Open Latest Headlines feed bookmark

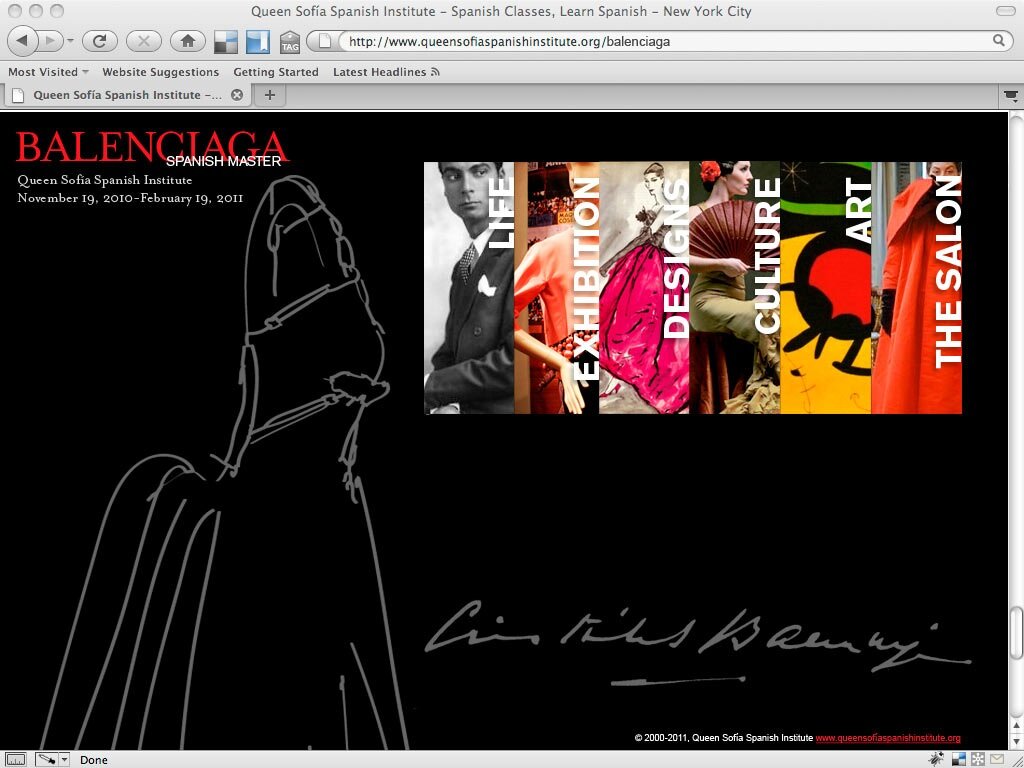[x=386, y=72]
